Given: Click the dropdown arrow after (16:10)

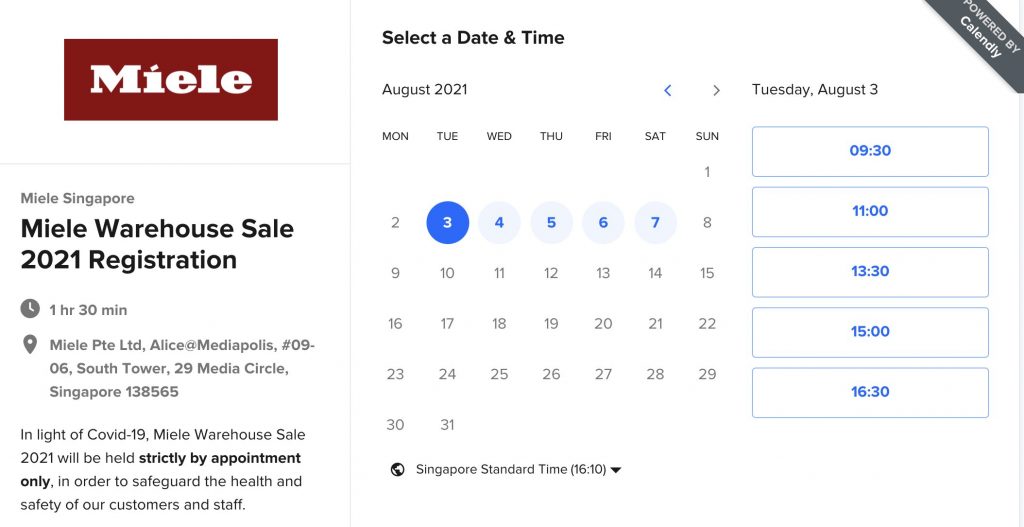Looking at the screenshot, I should (615, 470).
